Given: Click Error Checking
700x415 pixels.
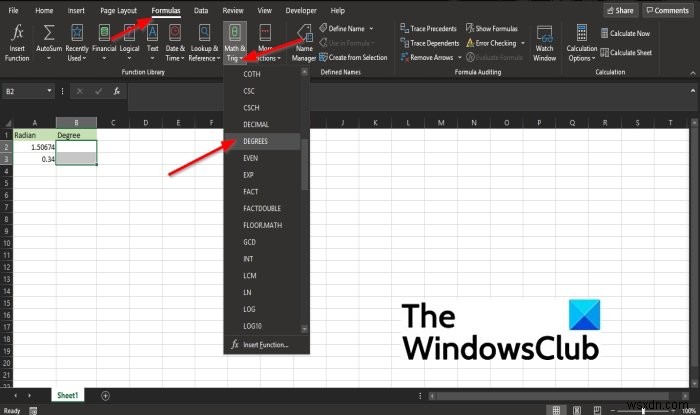Looking at the screenshot, I should point(491,43).
